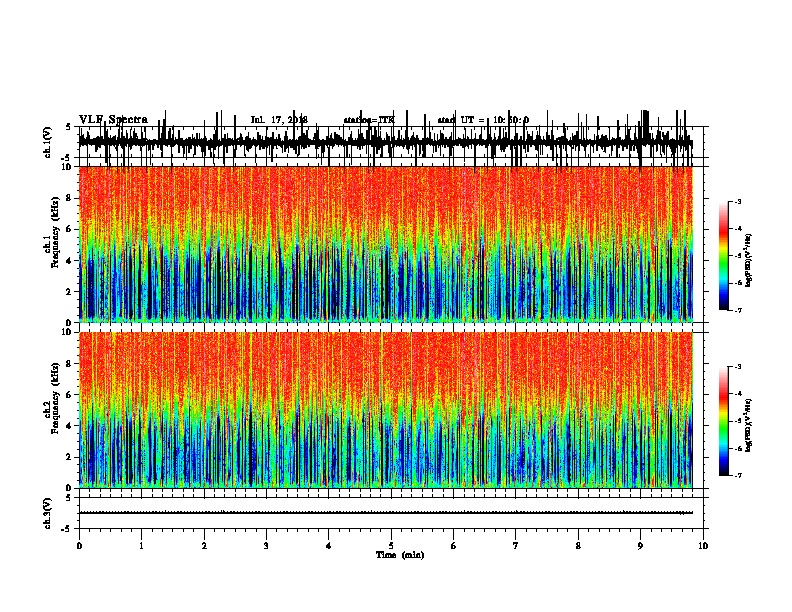
Task: Click the ch.1 spectrogram panel
Action: [x=385, y=244]
